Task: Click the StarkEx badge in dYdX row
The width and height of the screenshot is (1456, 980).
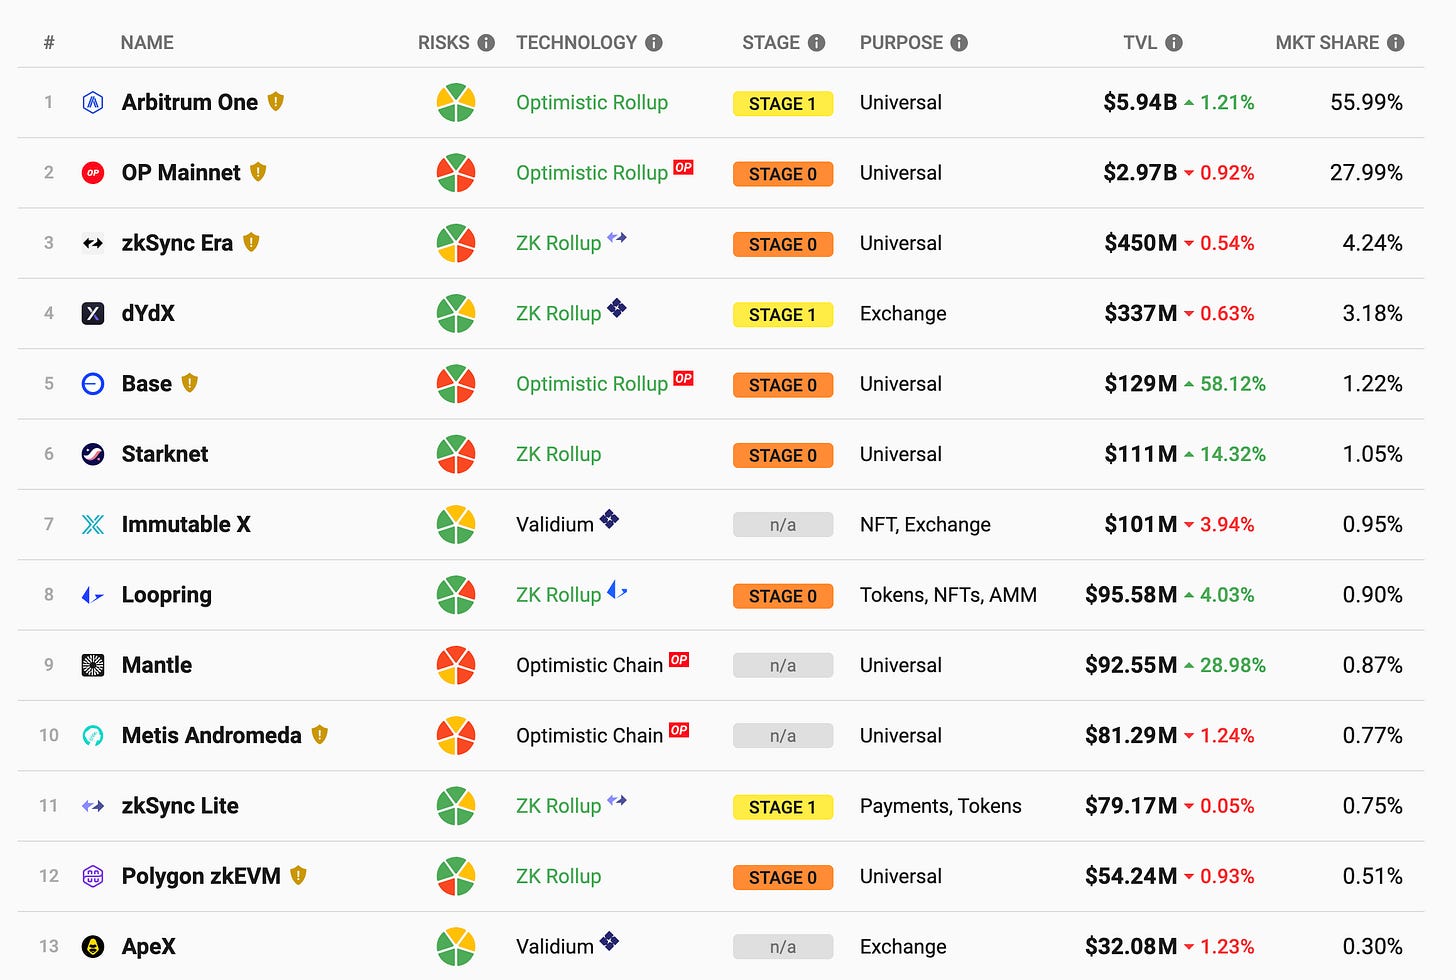Action: pyautogui.click(x=617, y=308)
